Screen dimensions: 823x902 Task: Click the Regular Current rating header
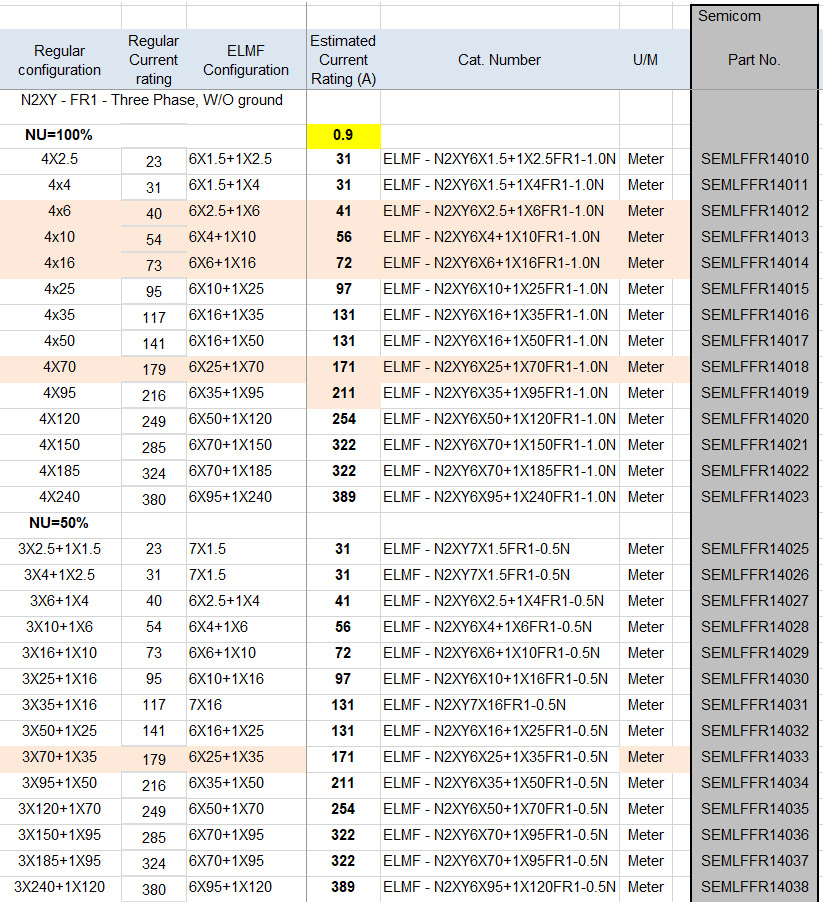point(154,60)
